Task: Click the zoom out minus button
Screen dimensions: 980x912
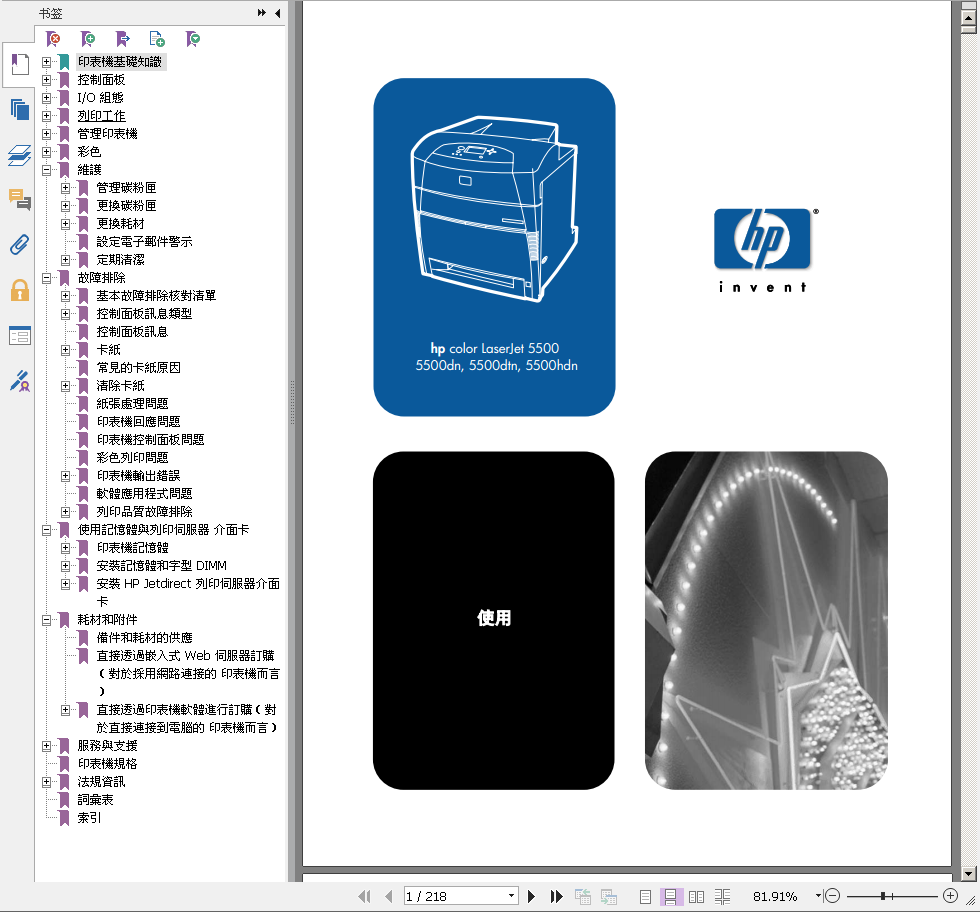Action: tap(832, 896)
